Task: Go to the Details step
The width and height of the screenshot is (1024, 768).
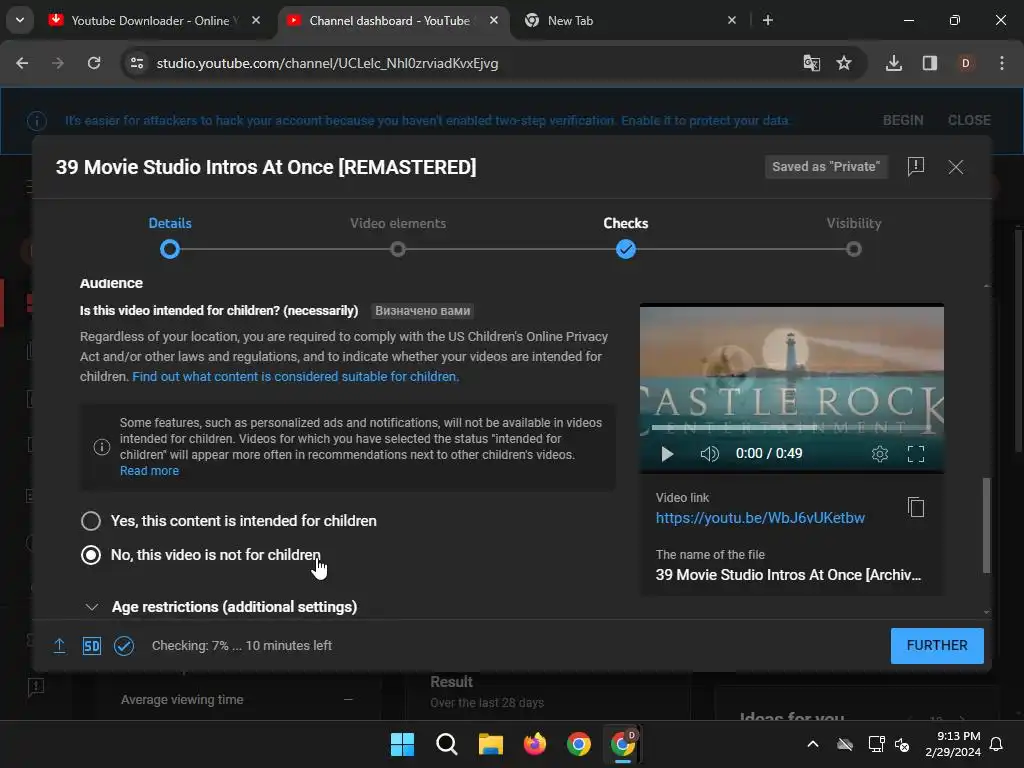Action: click(170, 223)
